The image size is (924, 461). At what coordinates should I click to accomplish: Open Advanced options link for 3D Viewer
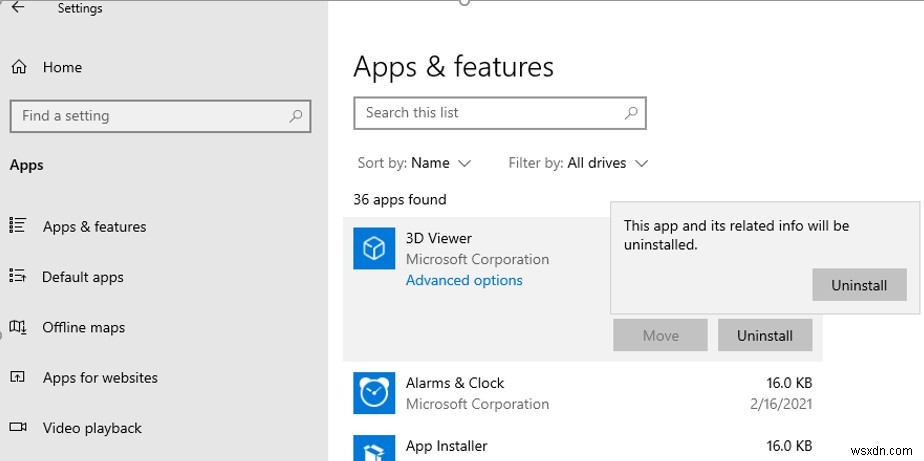pyautogui.click(x=464, y=280)
